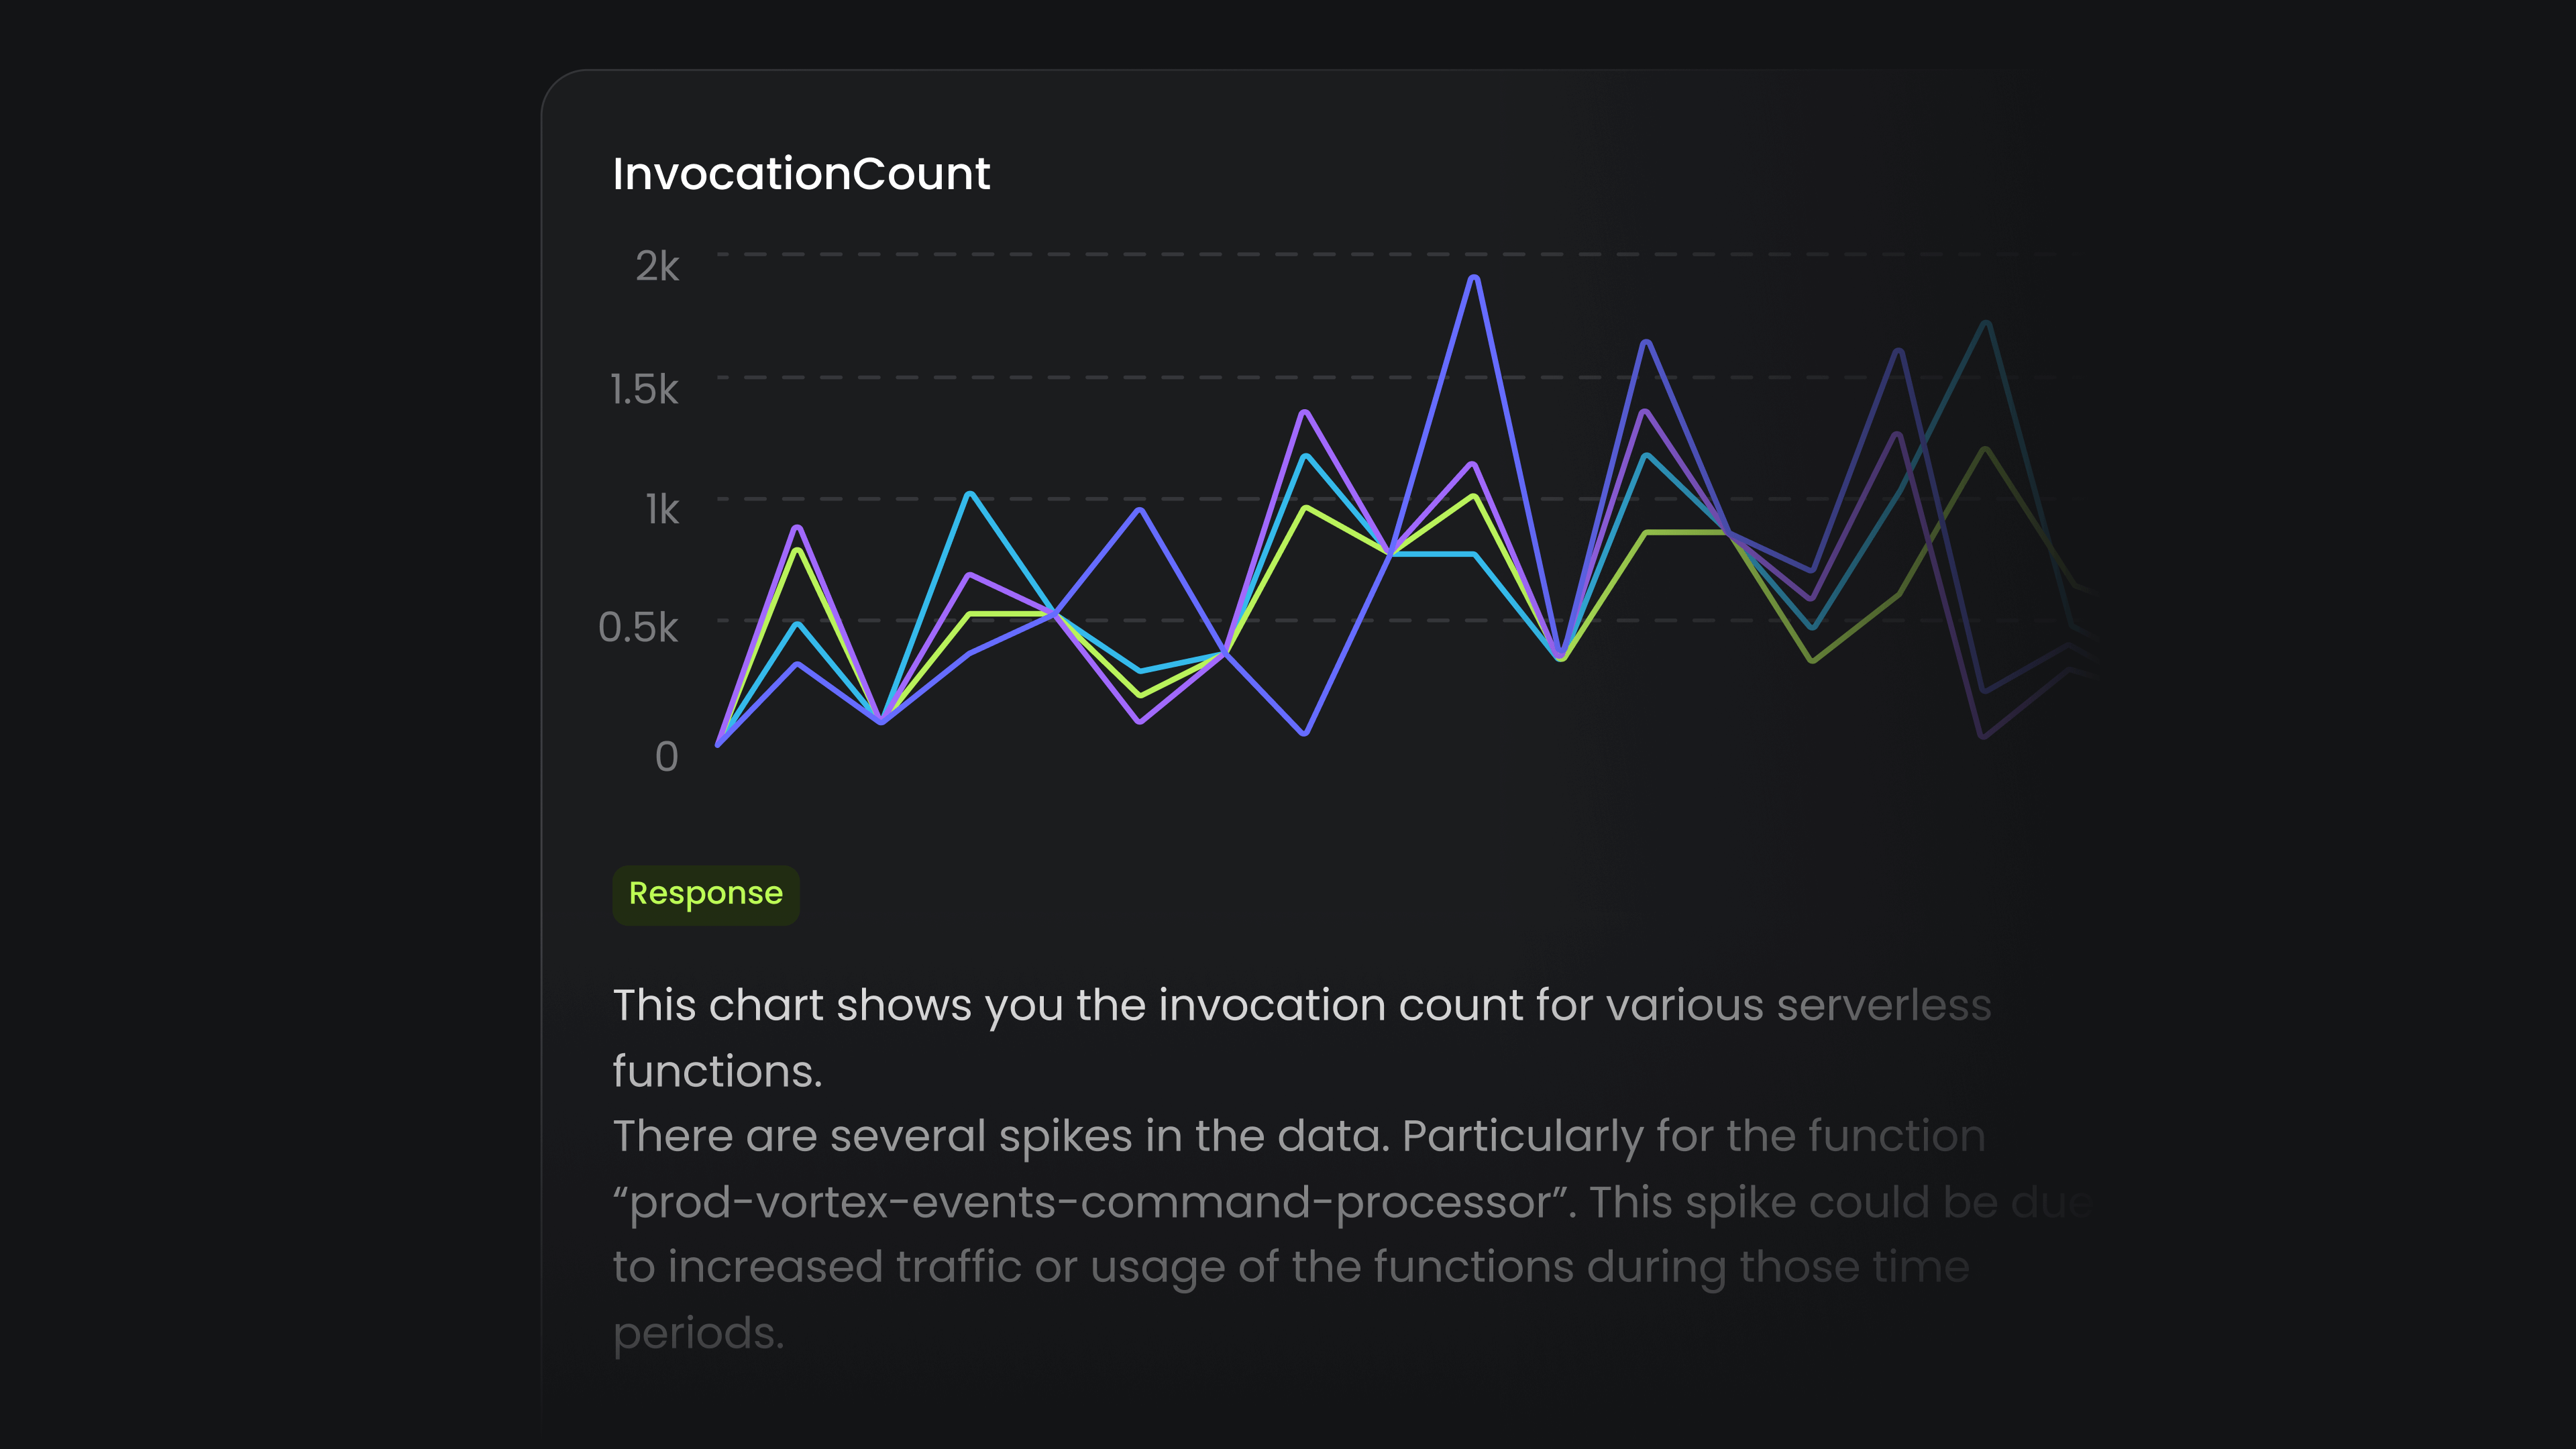Select the 2k y-axis label

[x=657, y=267]
